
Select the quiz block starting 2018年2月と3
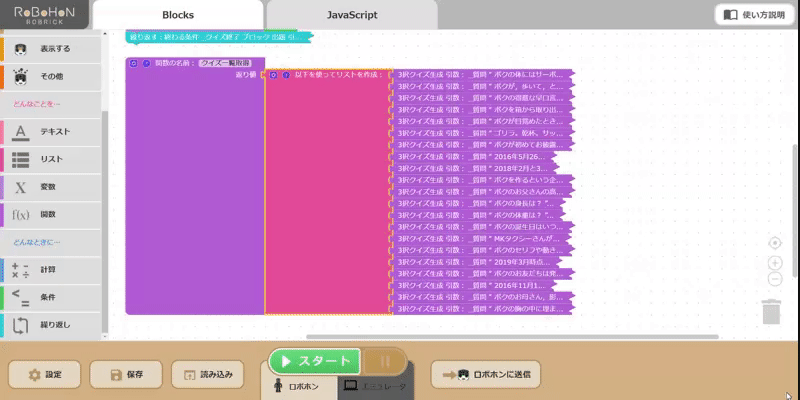474,168
